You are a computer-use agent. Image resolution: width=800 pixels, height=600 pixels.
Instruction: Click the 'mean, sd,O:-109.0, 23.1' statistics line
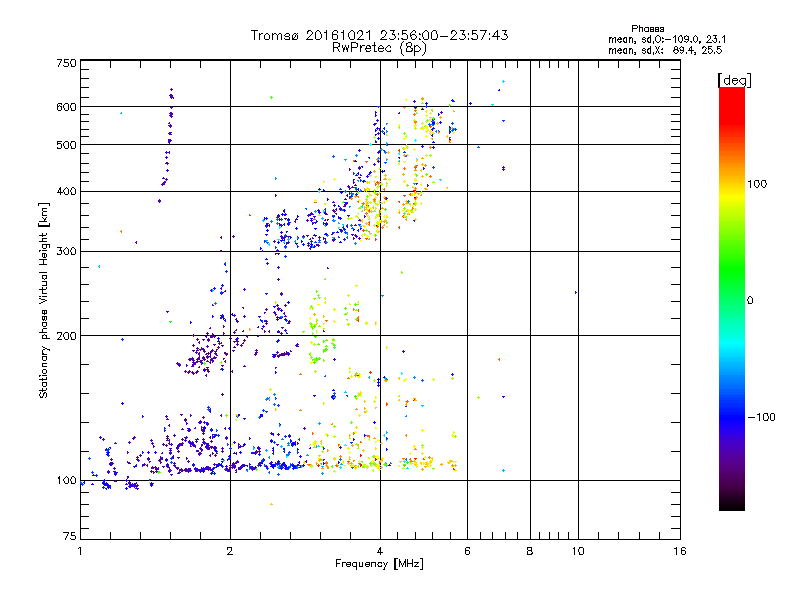click(x=667, y=39)
